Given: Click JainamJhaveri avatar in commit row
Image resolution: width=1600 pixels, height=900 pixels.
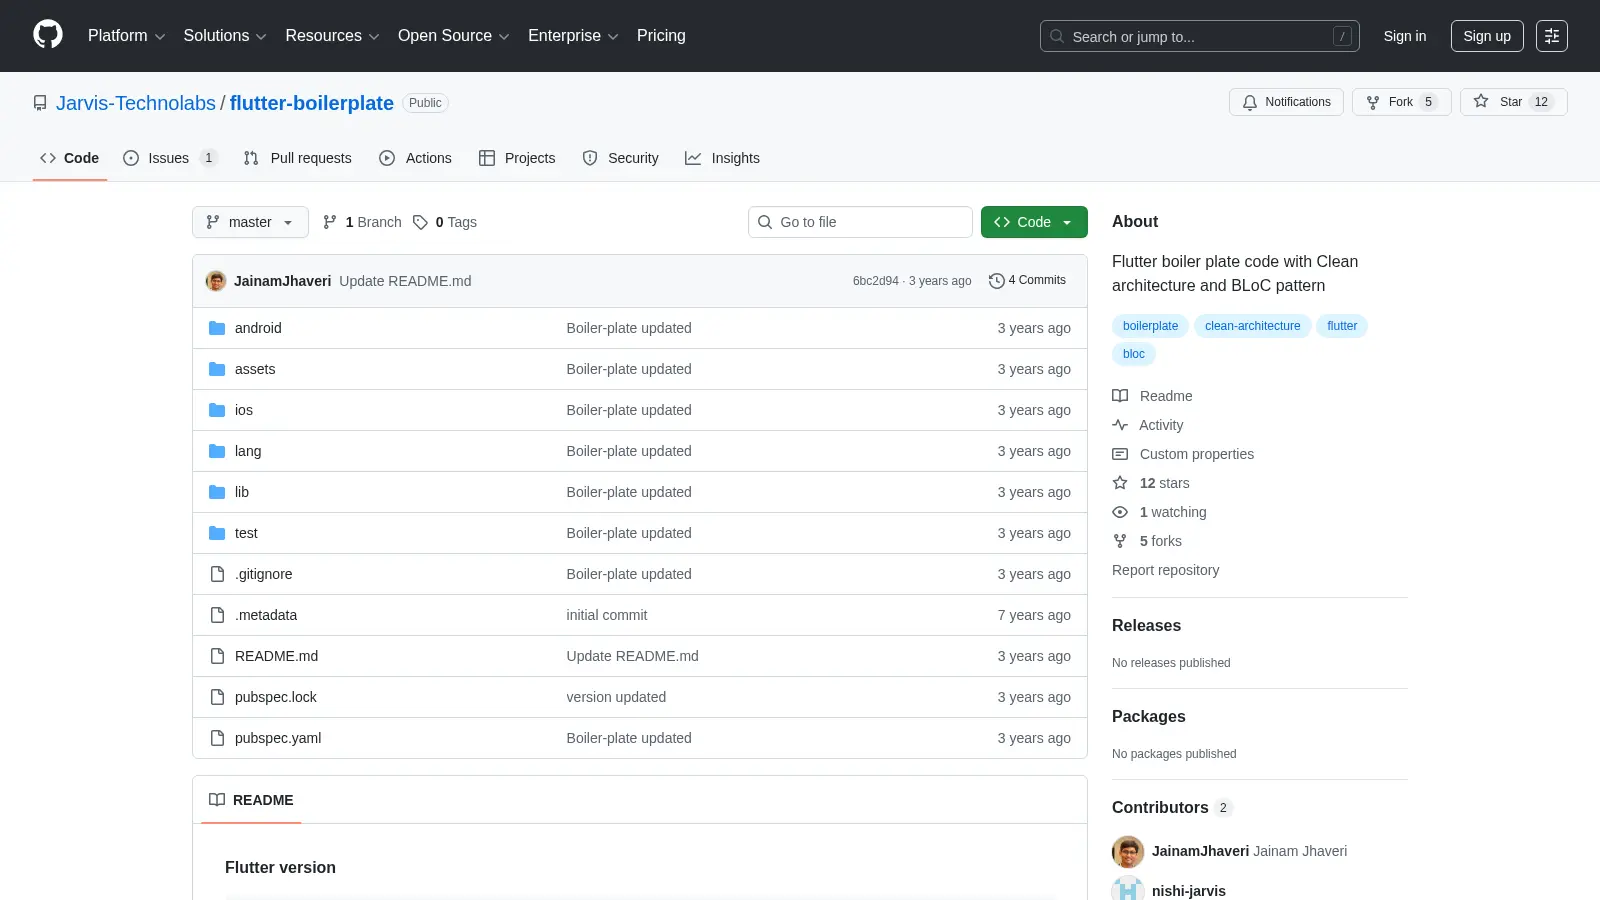Looking at the screenshot, I should pyautogui.click(x=216, y=281).
